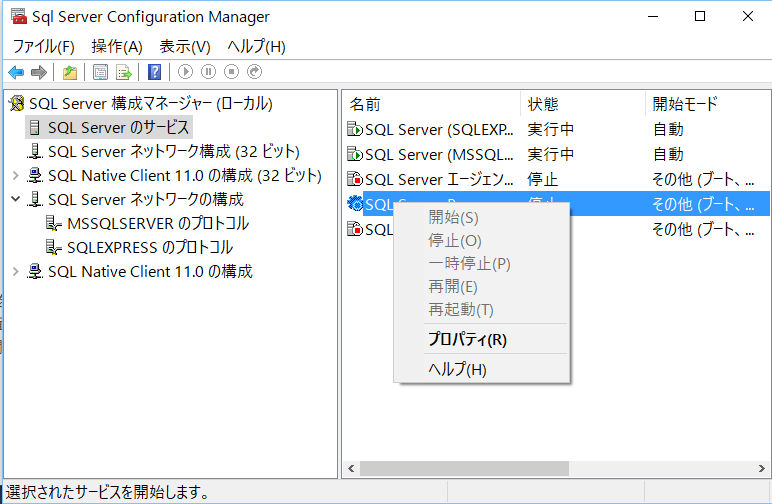Image resolution: width=772 pixels, height=504 pixels.
Task: Click the SQL Server のサービス node icon
Action: click(x=35, y=127)
